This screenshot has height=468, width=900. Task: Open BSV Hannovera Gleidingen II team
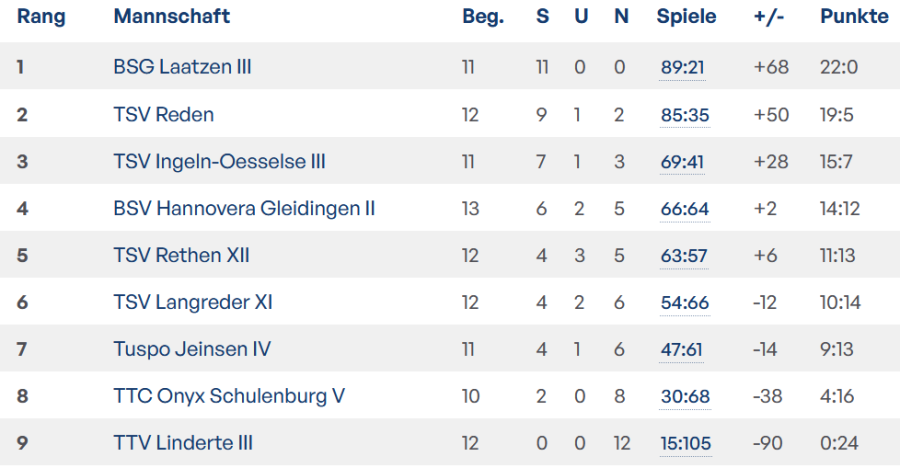244,209
